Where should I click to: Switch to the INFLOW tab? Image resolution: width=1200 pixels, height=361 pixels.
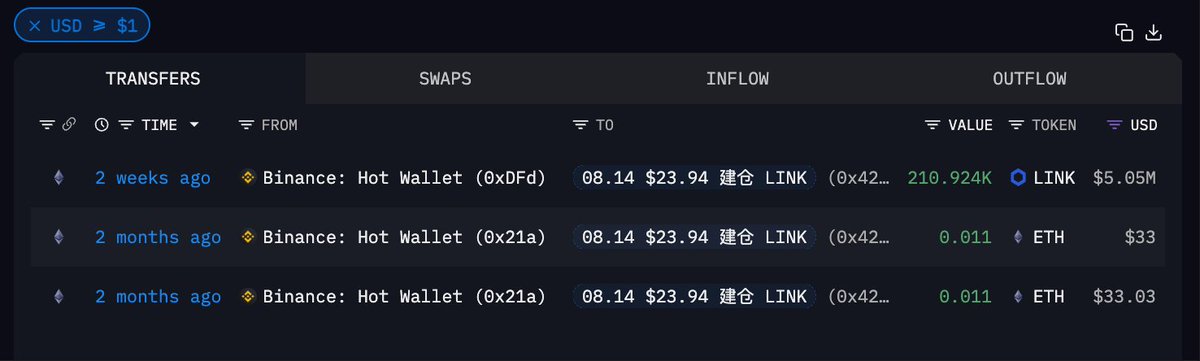pyautogui.click(x=737, y=78)
